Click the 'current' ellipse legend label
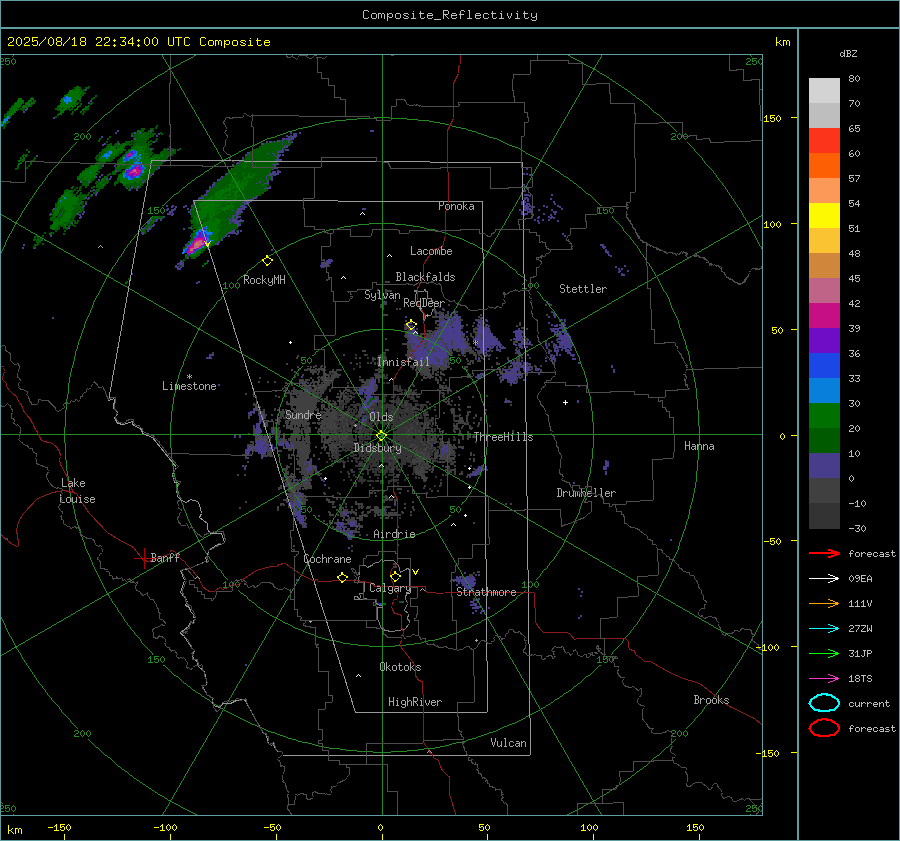The image size is (900, 841). click(x=869, y=703)
